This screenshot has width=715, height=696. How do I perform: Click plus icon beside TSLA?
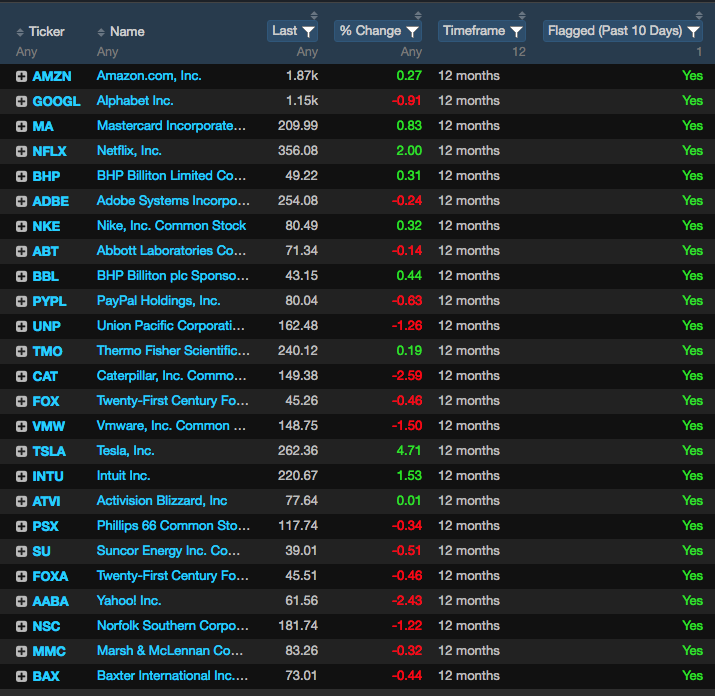[21, 452]
